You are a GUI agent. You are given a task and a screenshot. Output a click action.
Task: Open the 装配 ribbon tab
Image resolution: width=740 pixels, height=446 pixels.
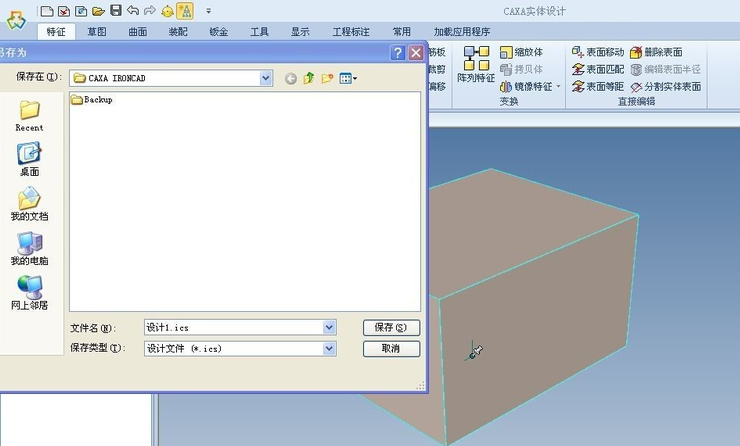pyautogui.click(x=178, y=32)
